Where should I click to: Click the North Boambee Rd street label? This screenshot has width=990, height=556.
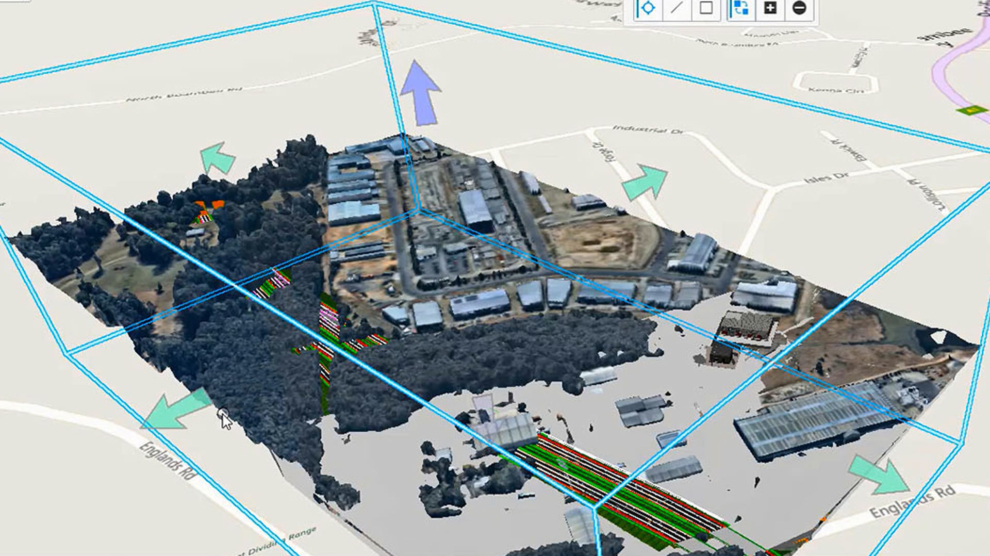coord(185,95)
